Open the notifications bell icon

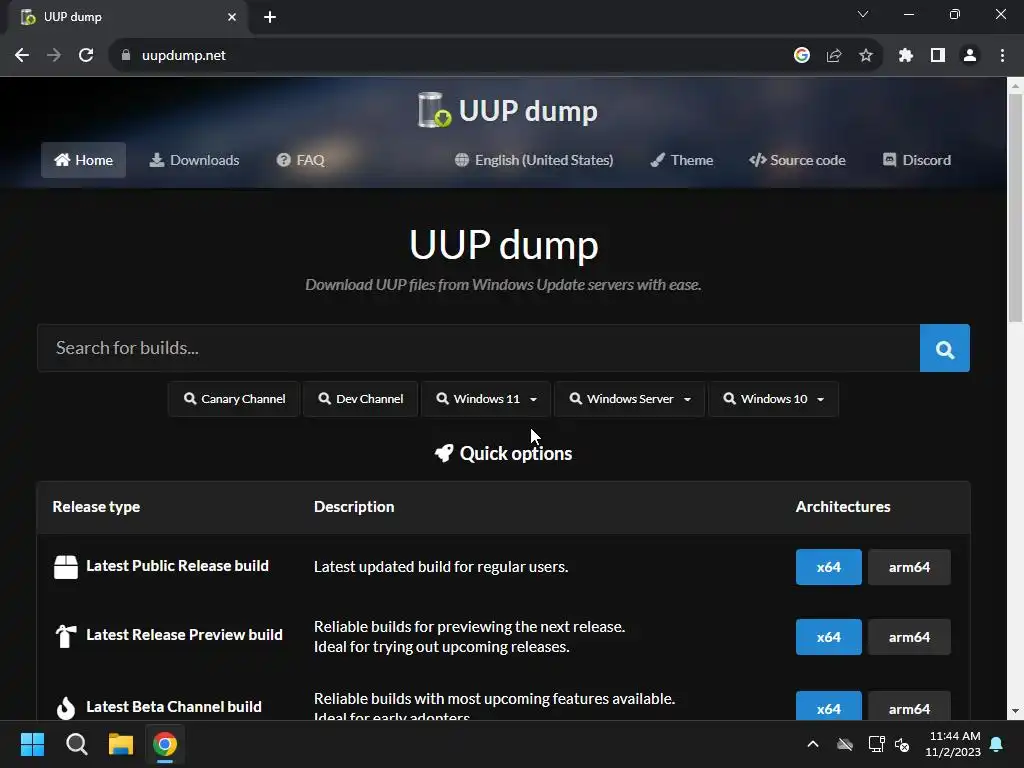point(997,744)
